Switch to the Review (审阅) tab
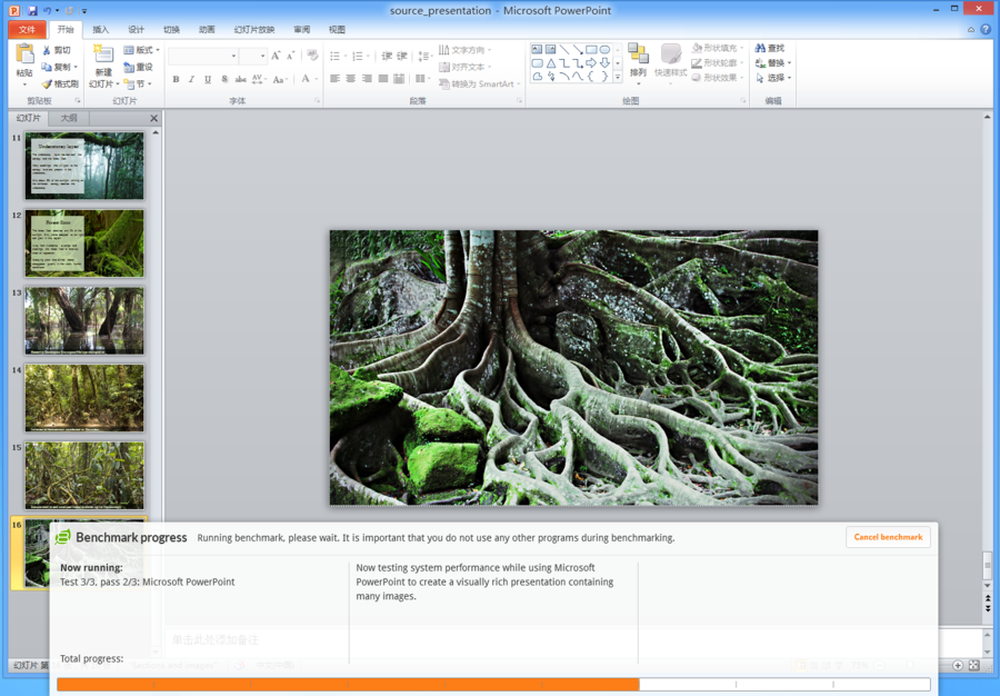 coord(302,29)
